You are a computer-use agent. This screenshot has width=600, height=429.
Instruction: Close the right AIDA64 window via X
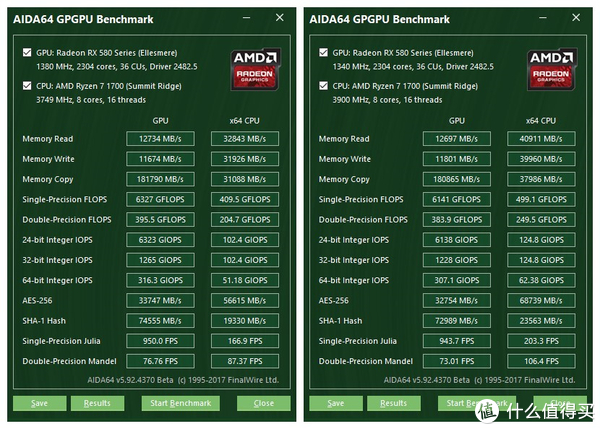tap(576, 18)
